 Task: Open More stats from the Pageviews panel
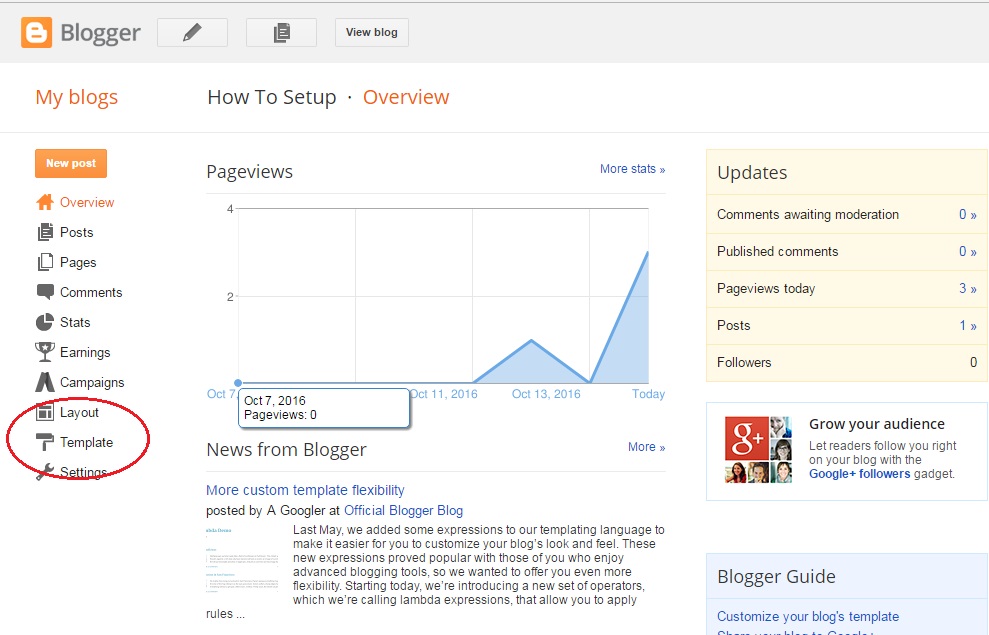pos(632,168)
